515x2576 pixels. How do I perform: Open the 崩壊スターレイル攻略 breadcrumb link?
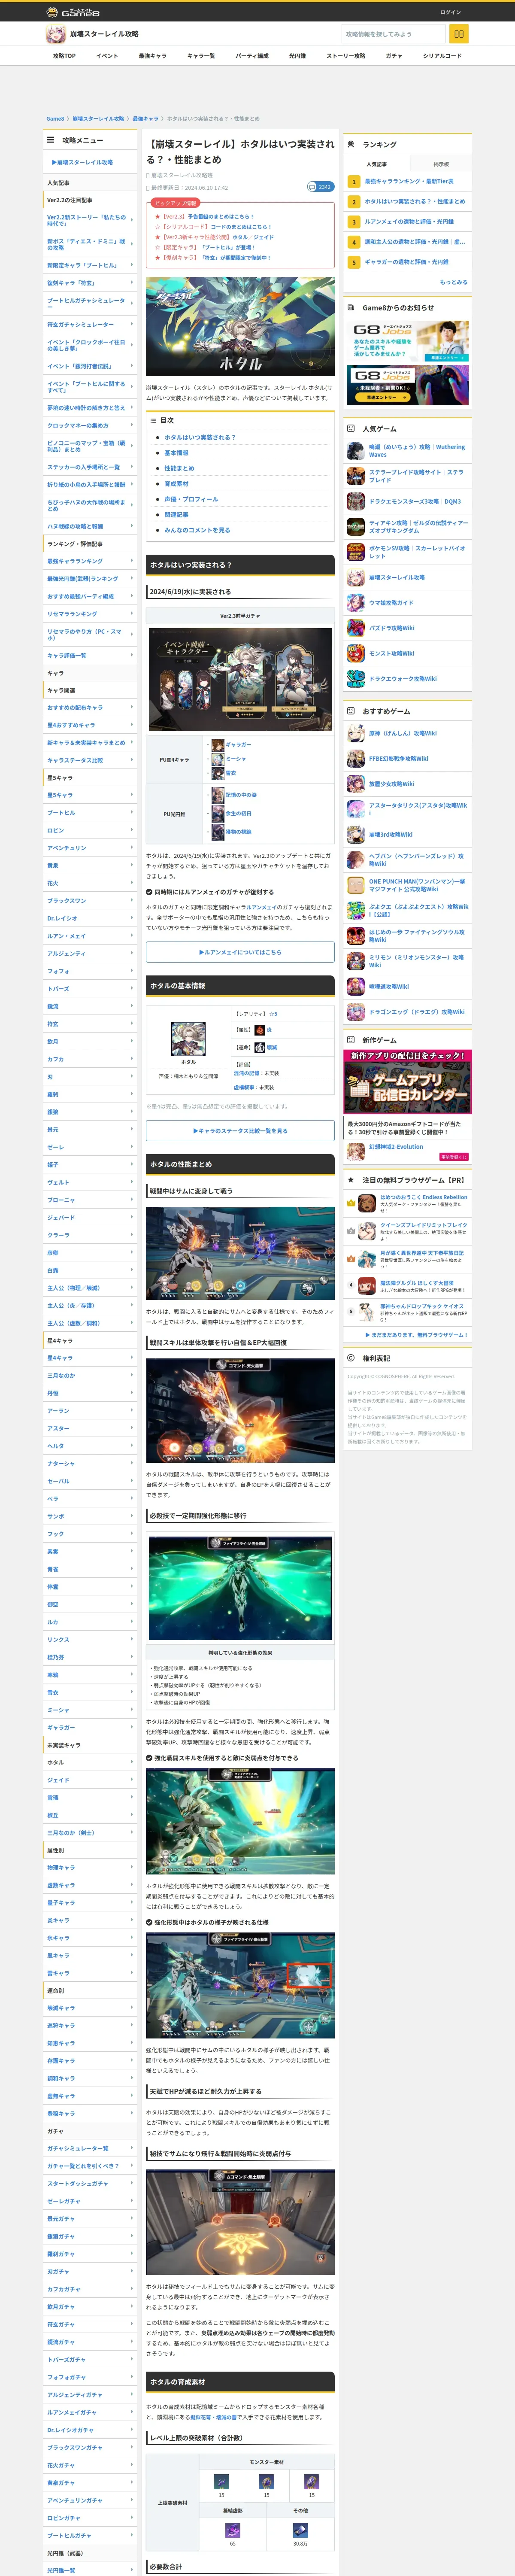tap(98, 119)
